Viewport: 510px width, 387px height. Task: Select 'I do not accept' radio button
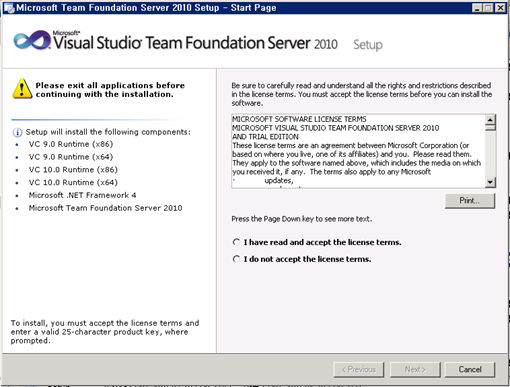pyautogui.click(x=236, y=259)
